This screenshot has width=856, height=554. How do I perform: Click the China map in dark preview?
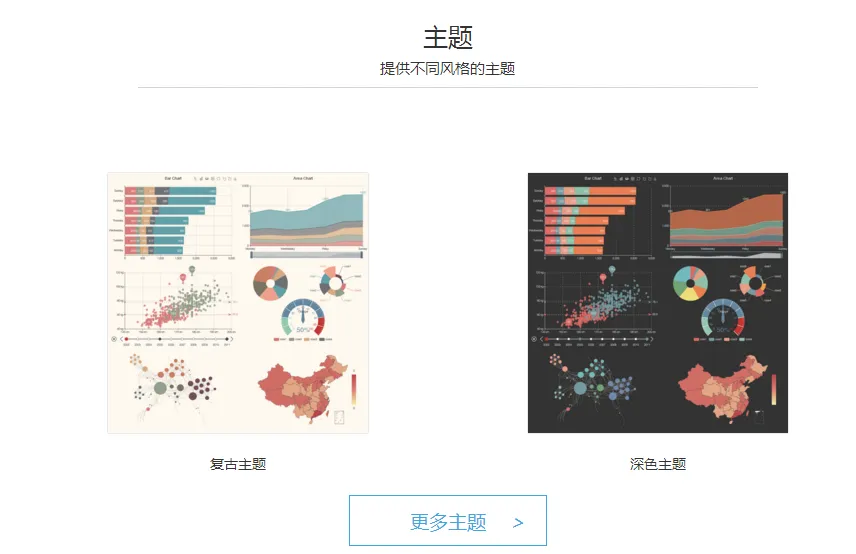pos(722,389)
